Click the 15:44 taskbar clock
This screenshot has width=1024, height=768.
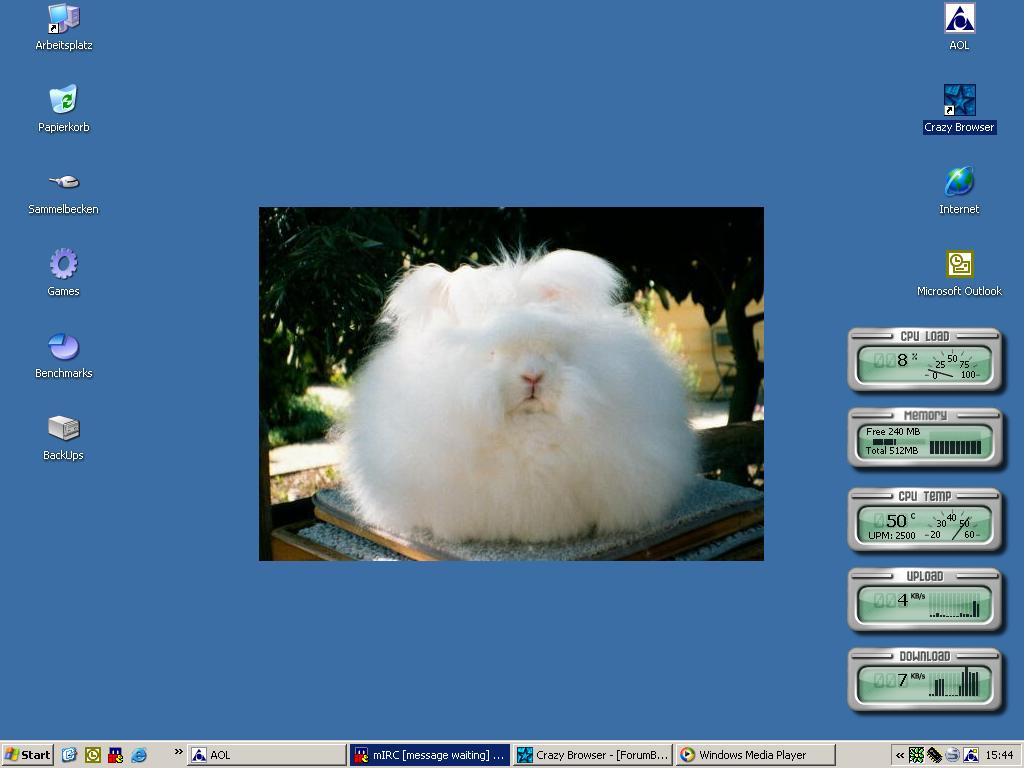click(x=999, y=755)
